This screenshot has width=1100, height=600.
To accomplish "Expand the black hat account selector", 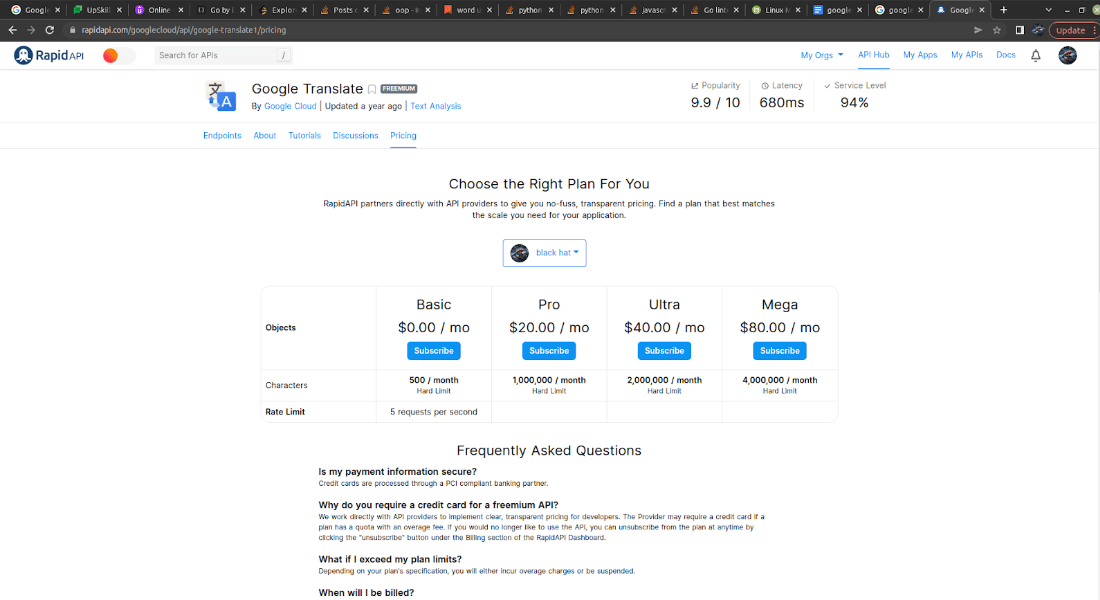I will point(544,253).
